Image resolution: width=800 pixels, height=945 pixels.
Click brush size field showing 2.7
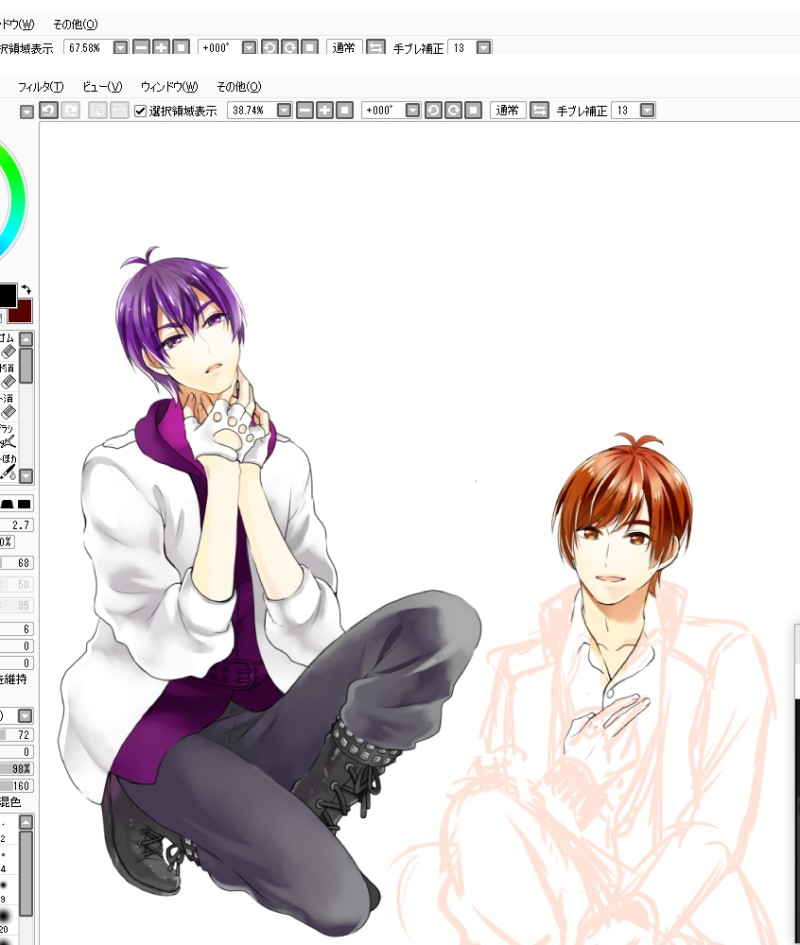17,525
